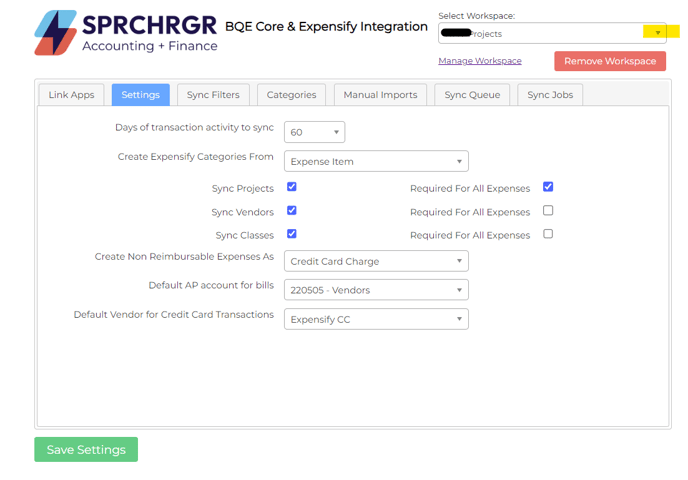Enable Required For All Expenses for Vendors
Image resolution: width=688 pixels, height=480 pixels.
(x=548, y=211)
